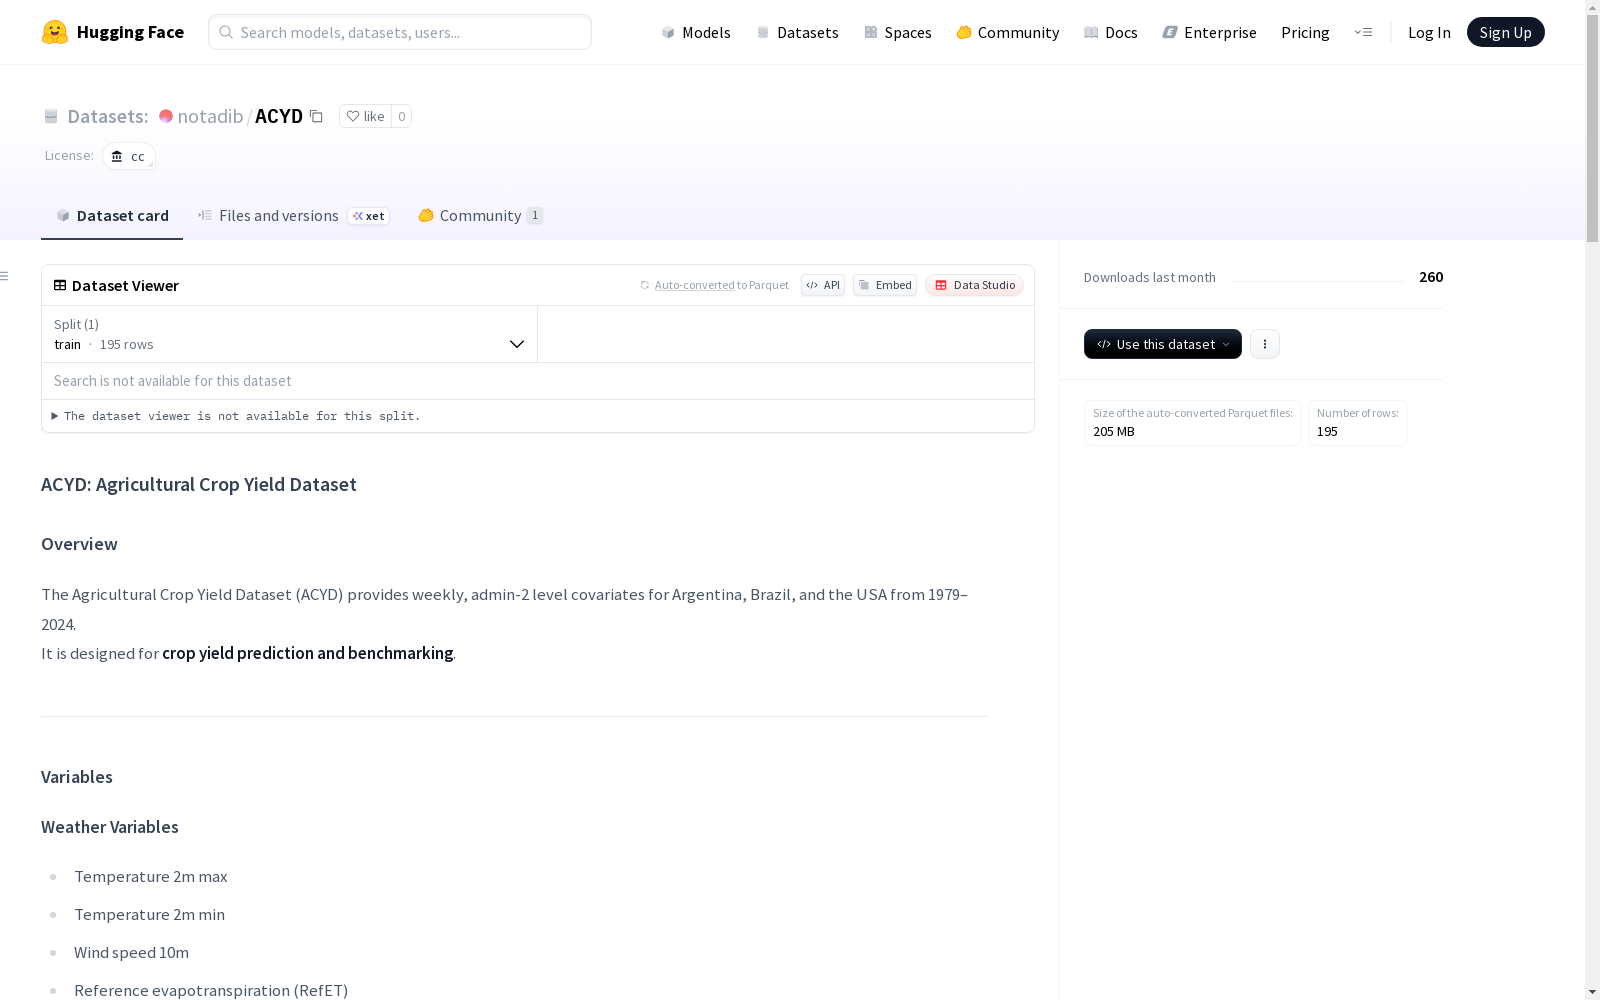1600x1000 pixels.
Task: Switch to the Dataset card tab
Action: point(112,215)
